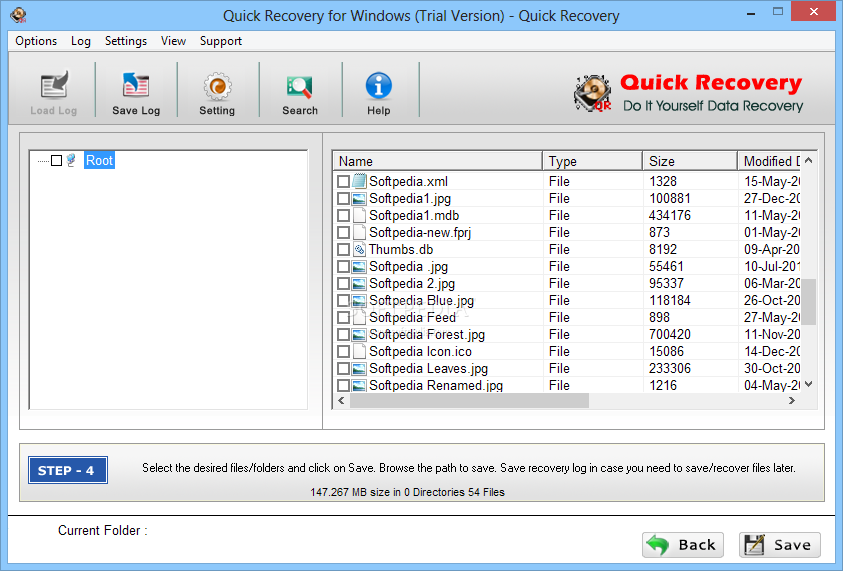Sort by the Name column header
Image resolution: width=843 pixels, height=571 pixels.
438,161
